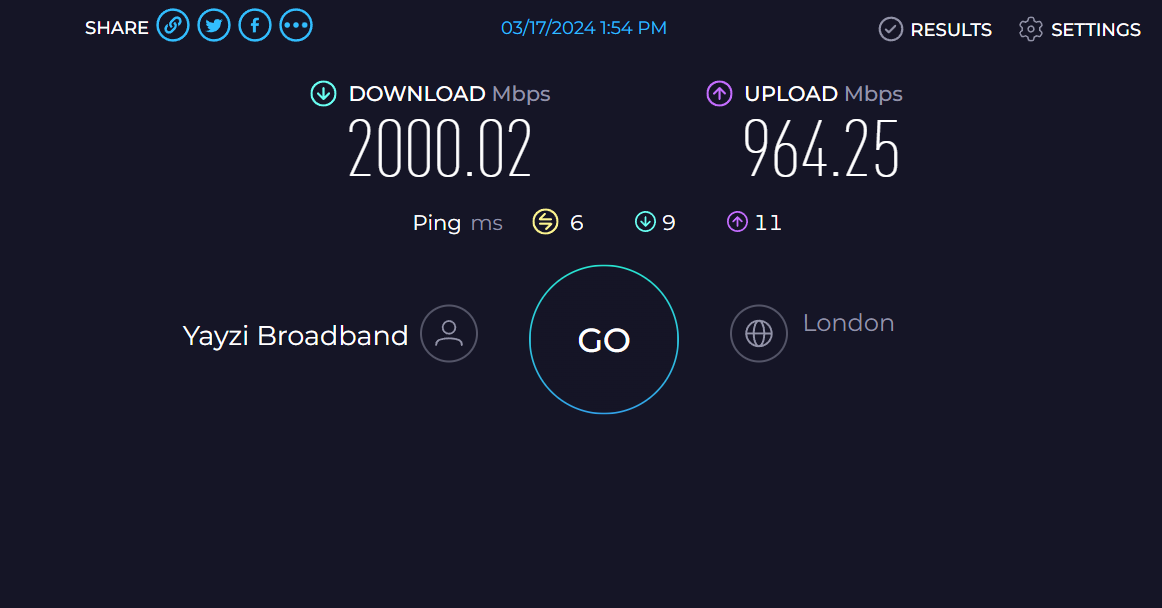Click the Results checkmark icon
1162x608 pixels.
coord(891,29)
